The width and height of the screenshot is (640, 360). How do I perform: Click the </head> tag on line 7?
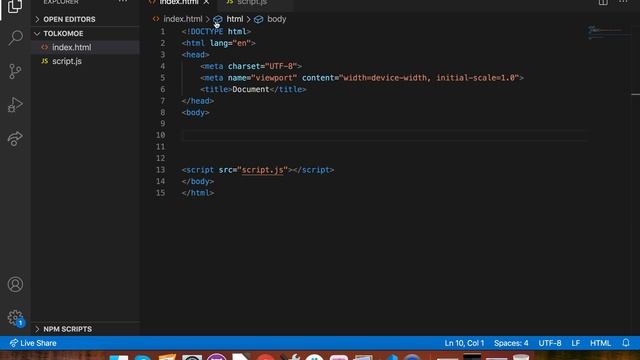click(x=198, y=101)
